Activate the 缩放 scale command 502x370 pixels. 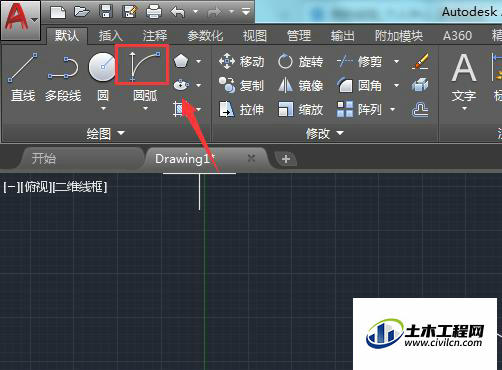300,109
